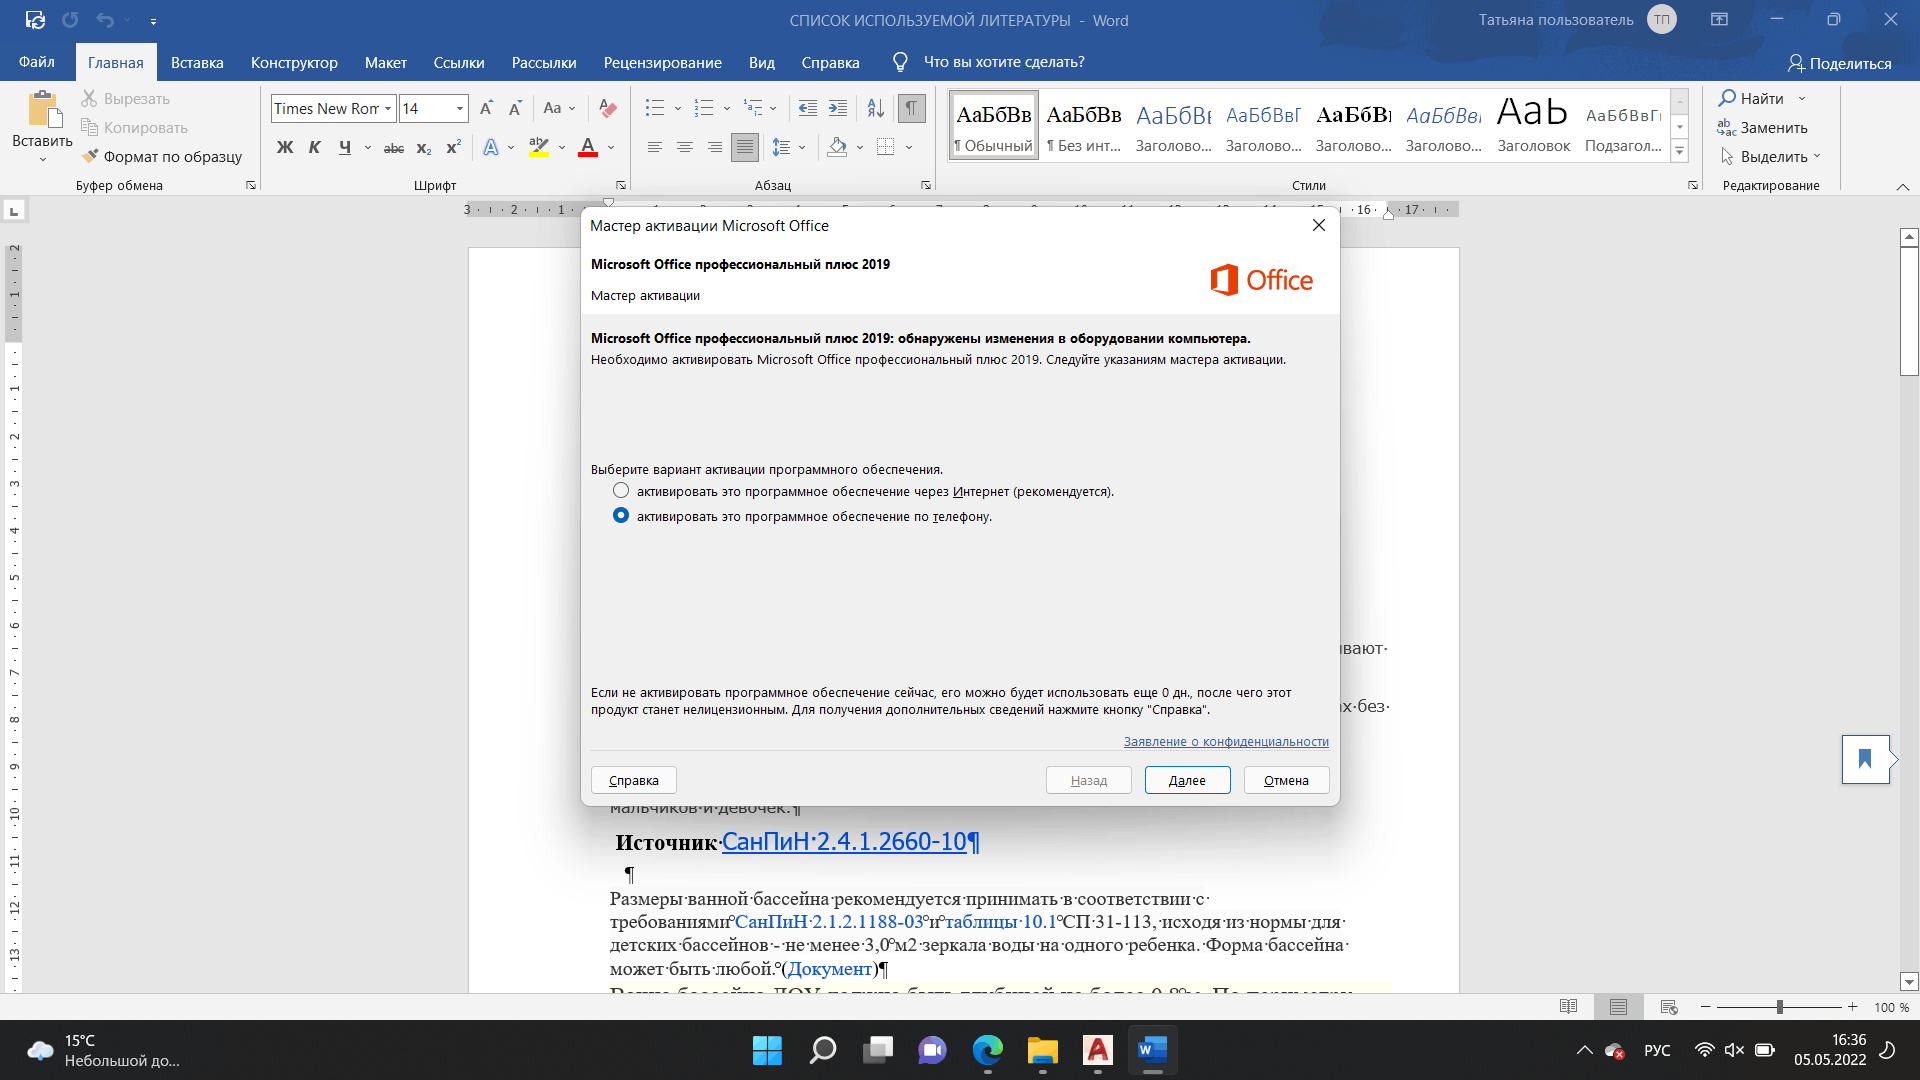Click the Format Painter brush icon
Viewport: 1920px width, 1080px height.
[90, 156]
